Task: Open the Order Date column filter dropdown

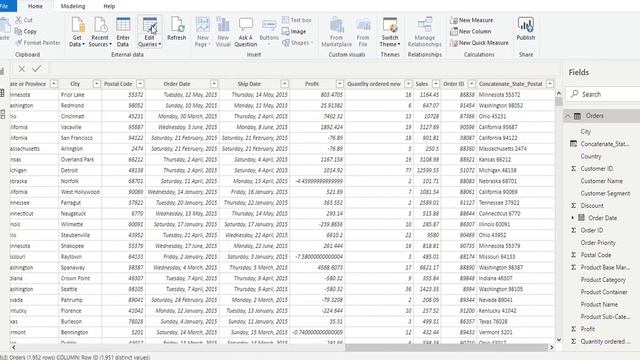Action: point(214,84)
